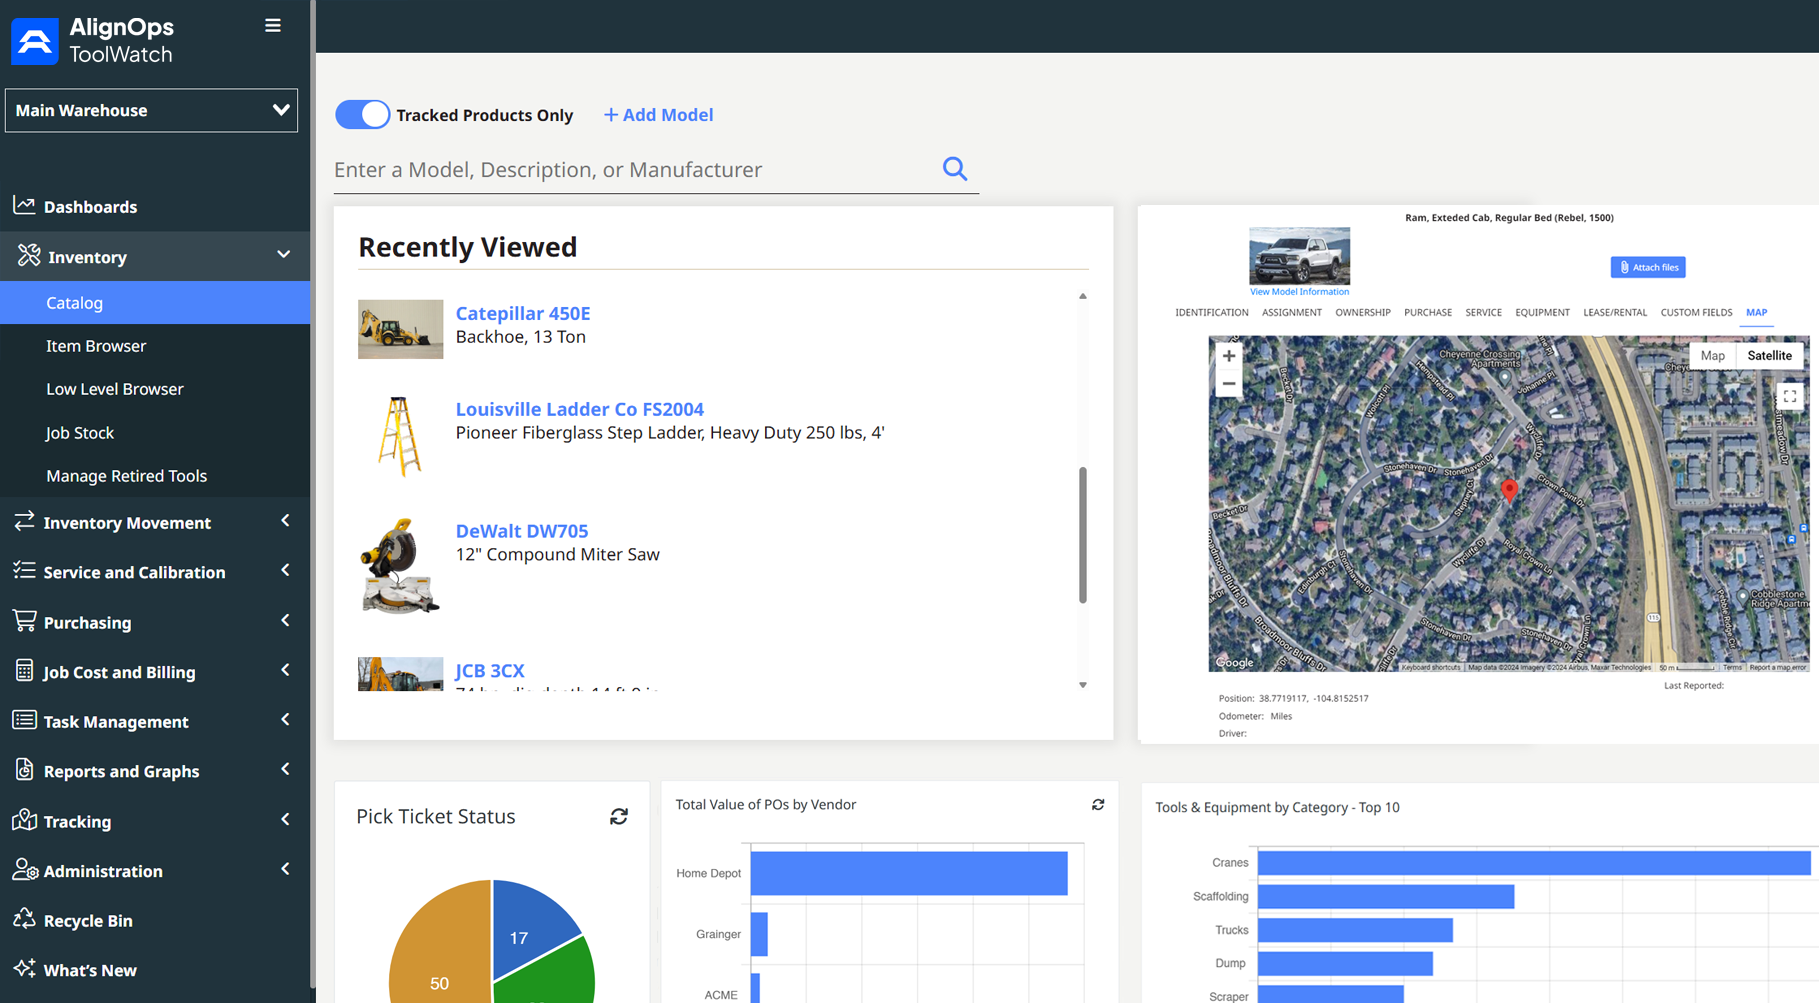The width and height of the screenshot is (1819, 1003).
Task: Open the Main Warehouse location dropdown
Action: 152,110
